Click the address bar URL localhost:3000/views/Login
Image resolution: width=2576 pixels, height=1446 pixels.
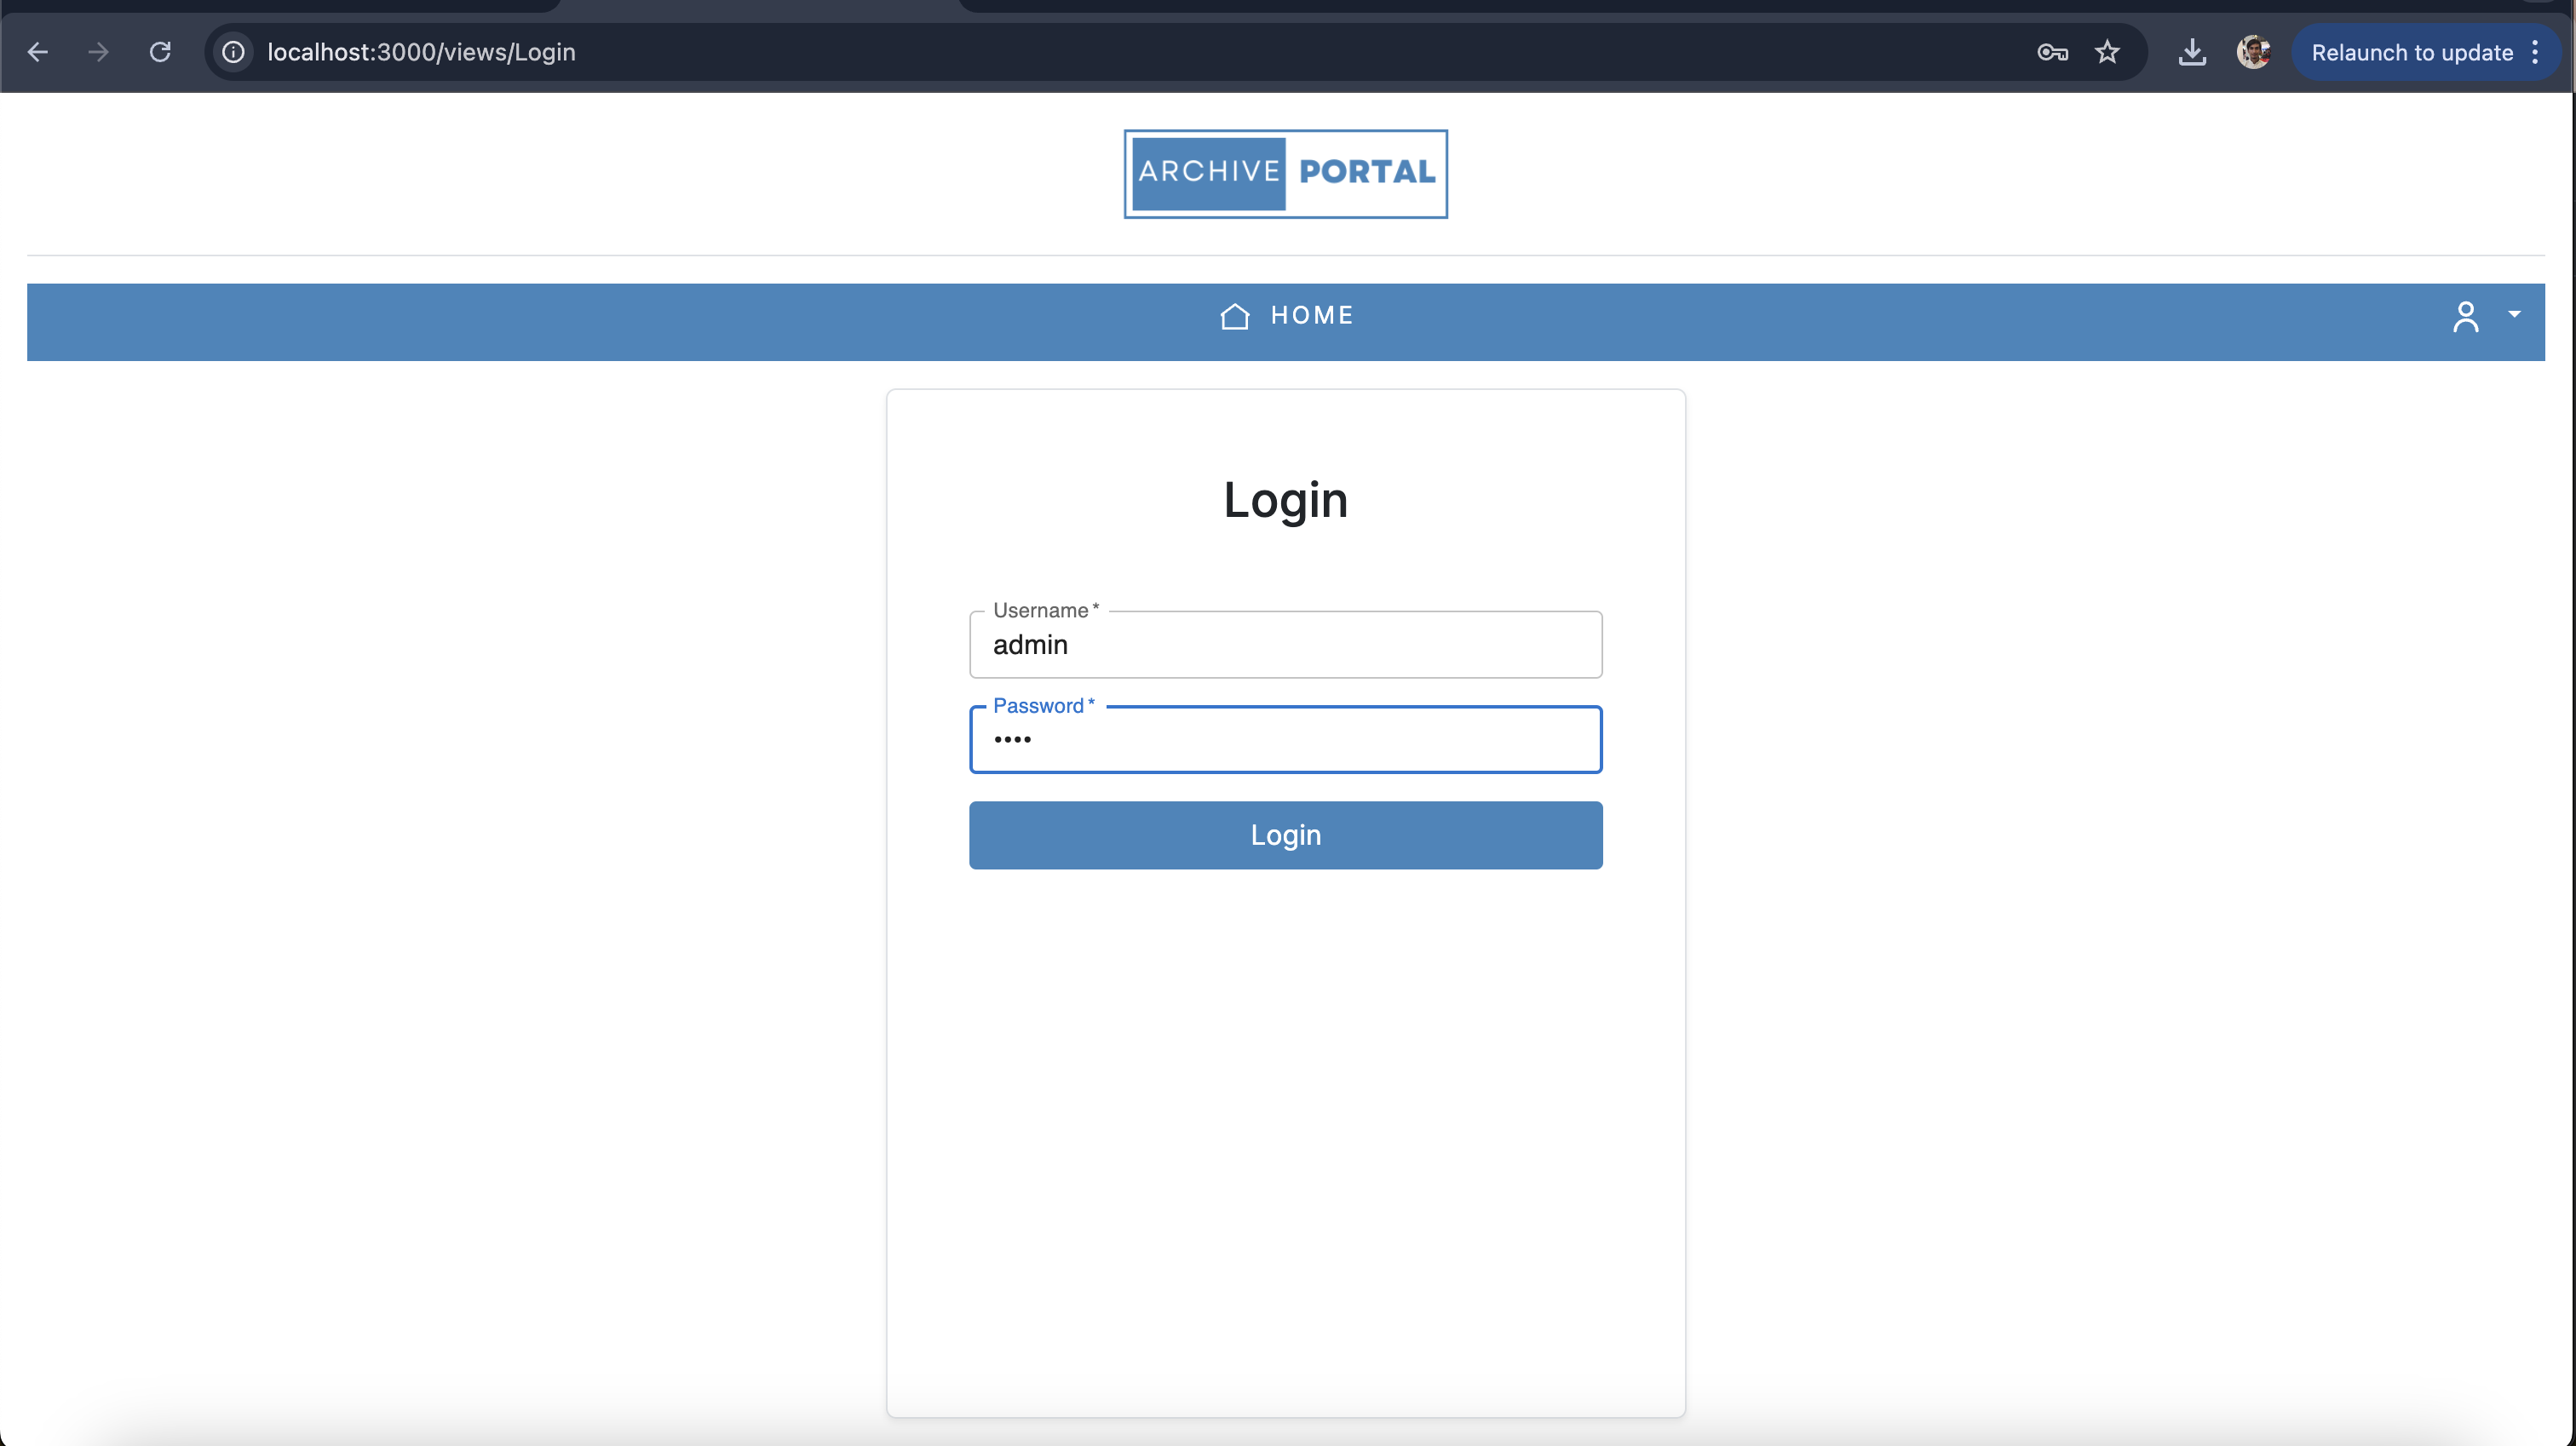[x=421, y=52]
